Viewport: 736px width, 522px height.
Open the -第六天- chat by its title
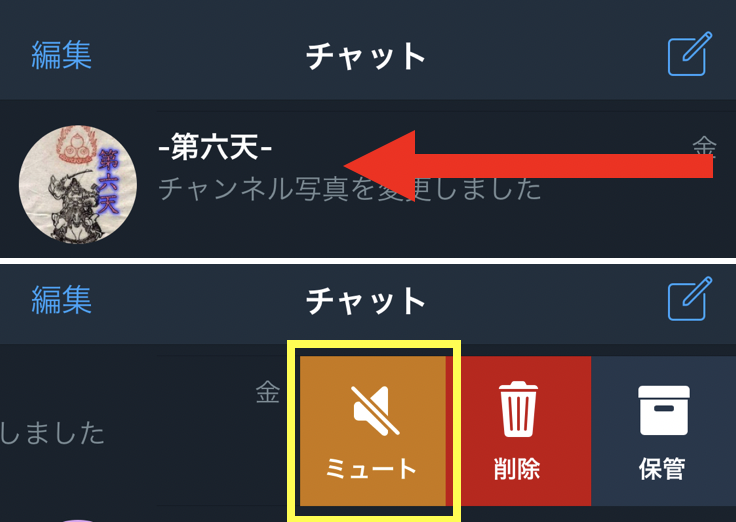[215, 147]
